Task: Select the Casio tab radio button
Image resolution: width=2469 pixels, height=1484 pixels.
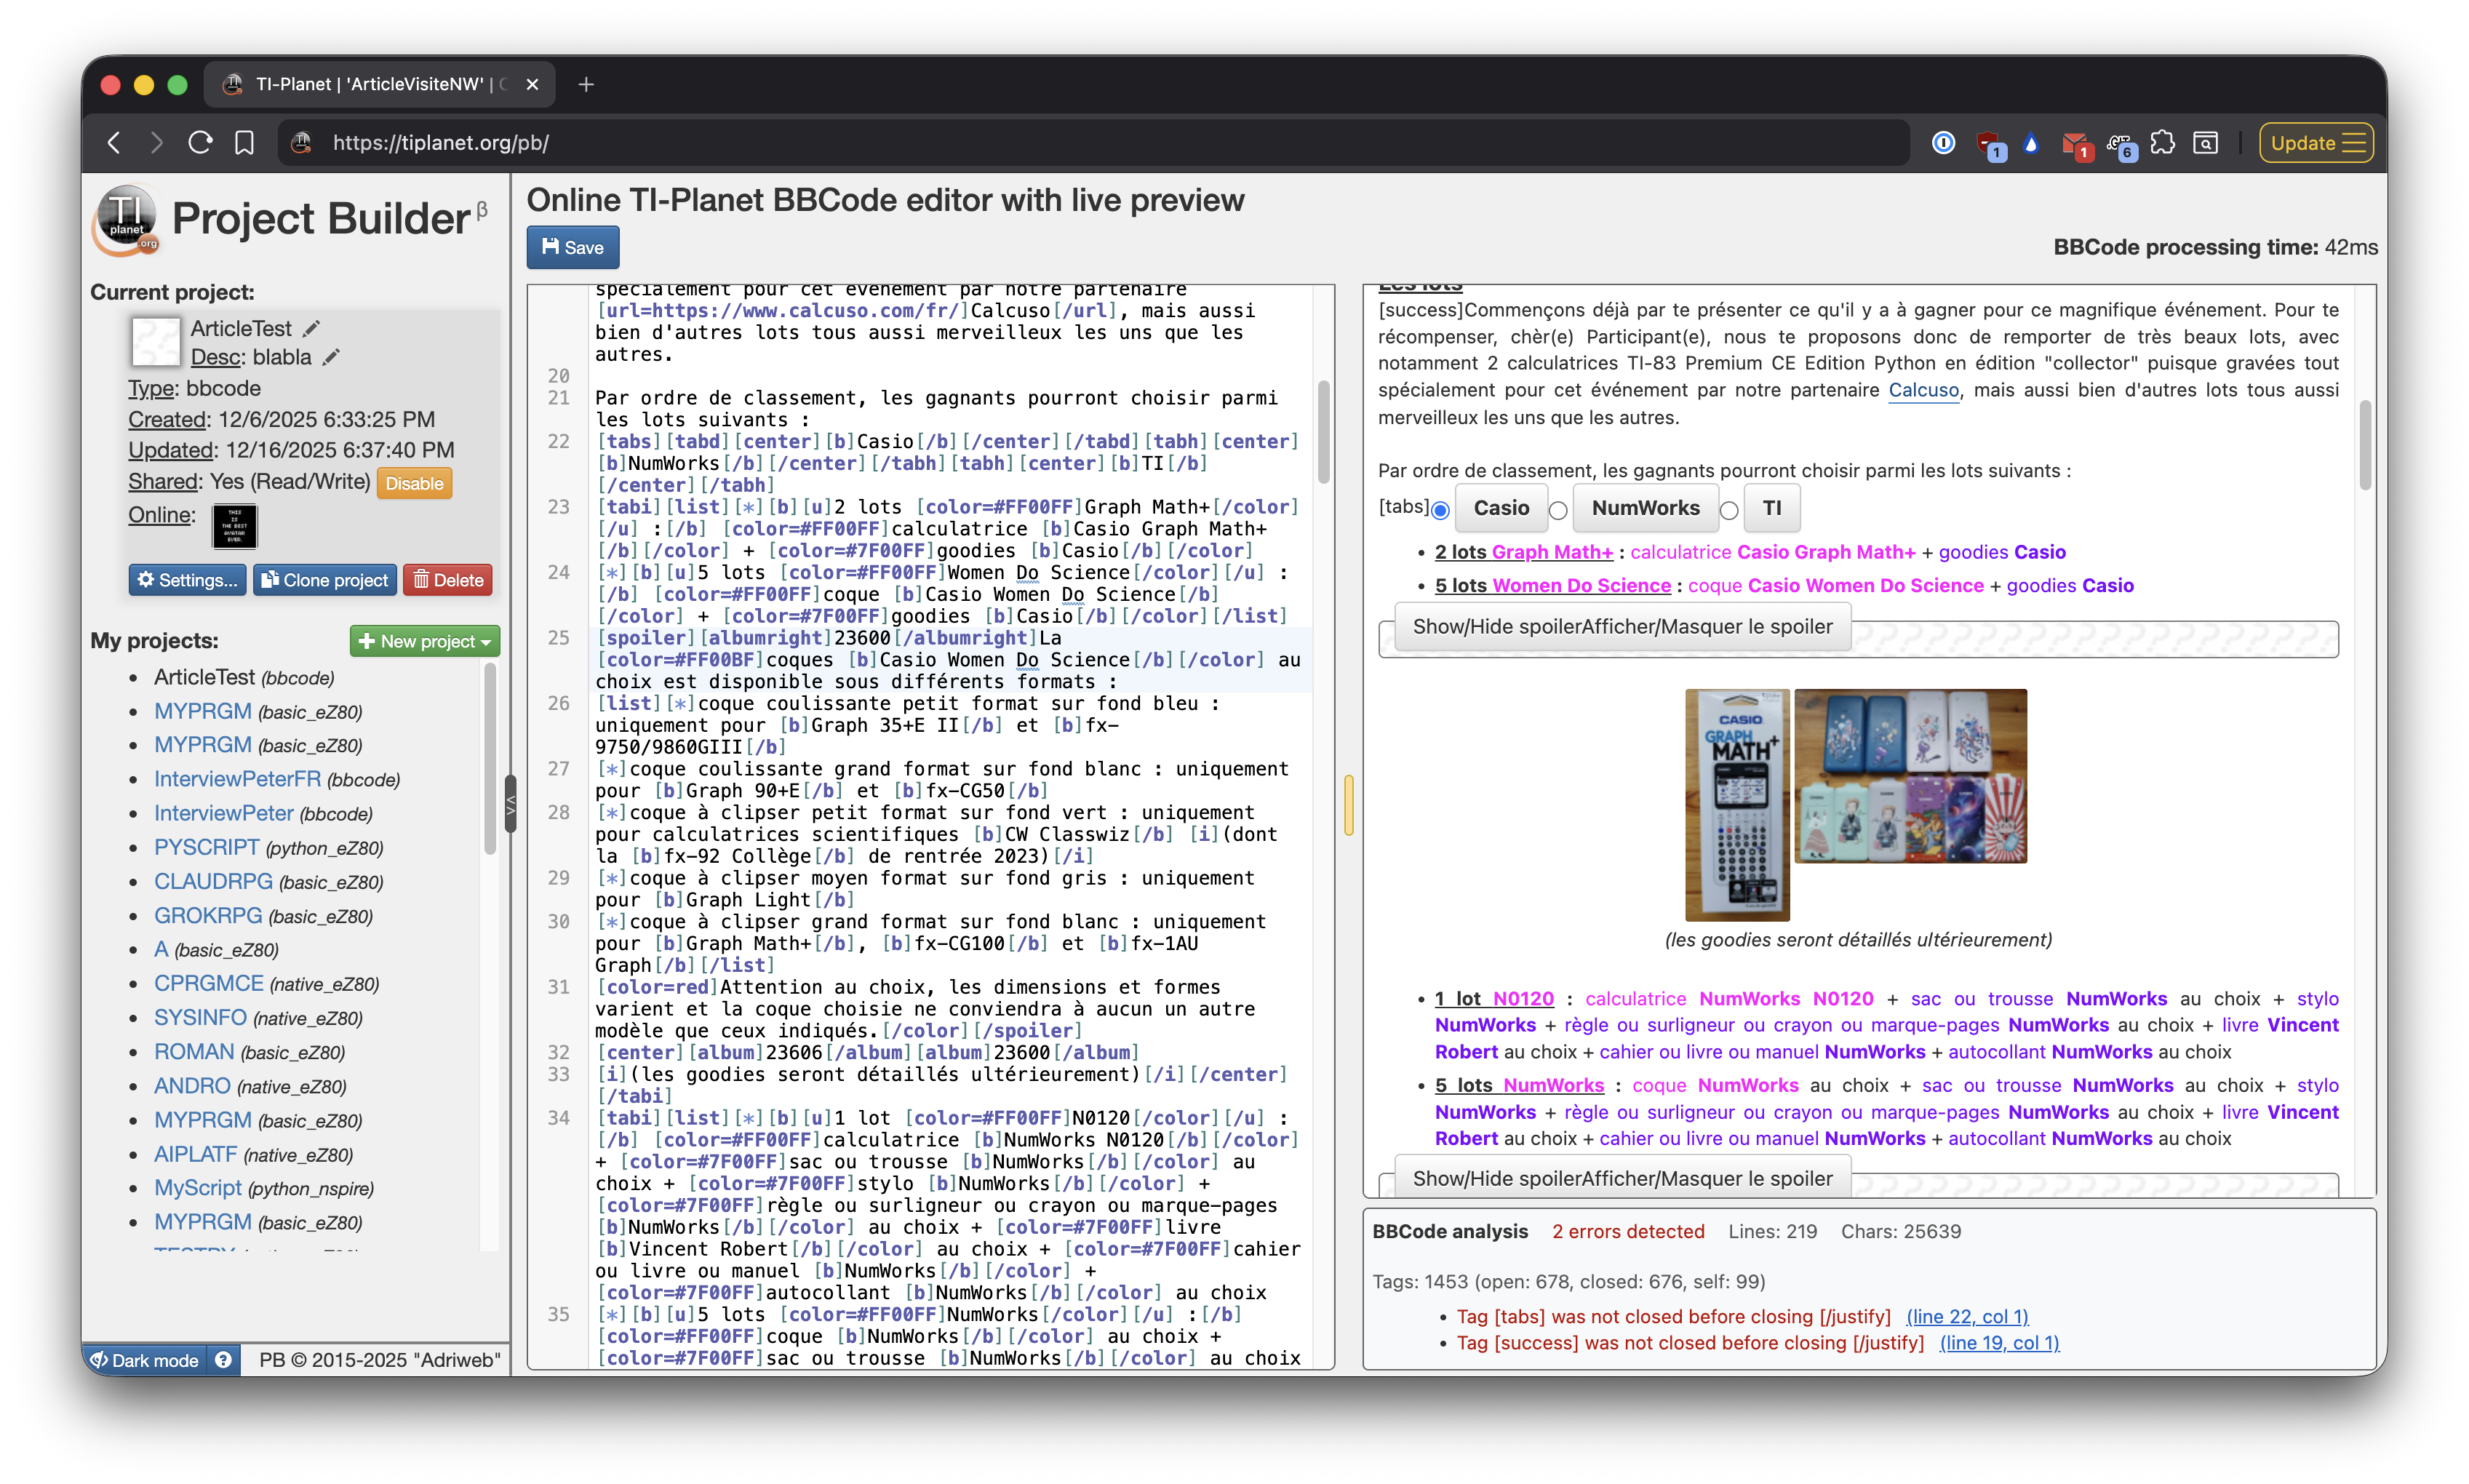Action: (x=1440, y=511)
